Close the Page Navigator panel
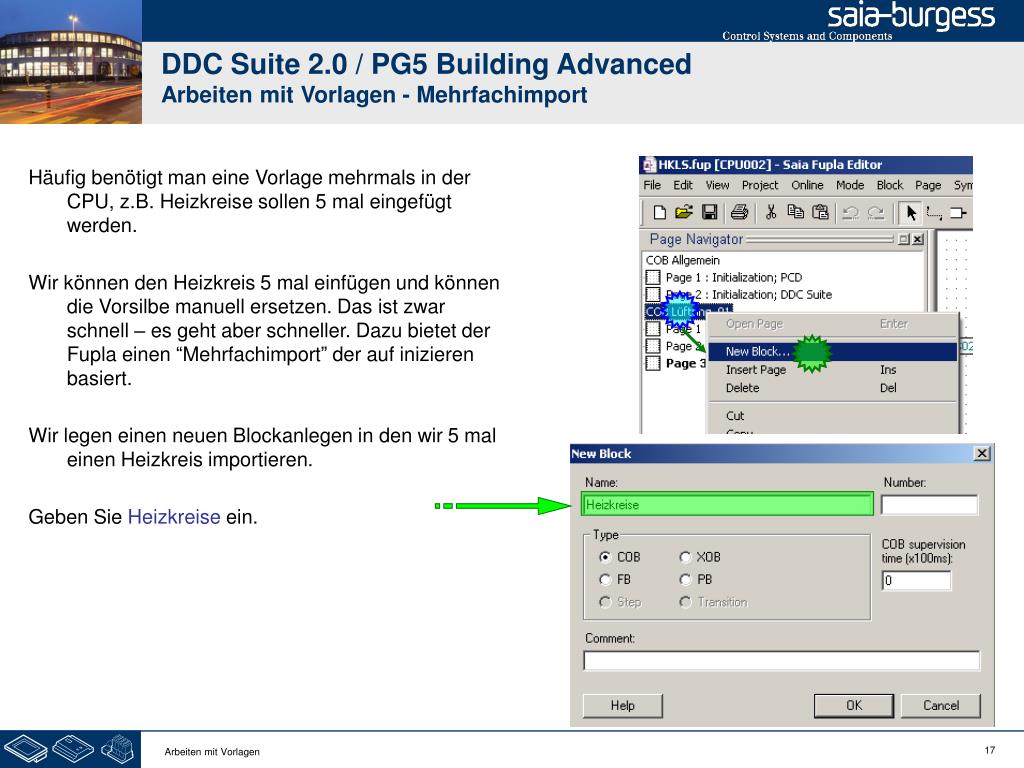Image resolution: width=1024 pixels, height=768 pixels. [918, 239]
